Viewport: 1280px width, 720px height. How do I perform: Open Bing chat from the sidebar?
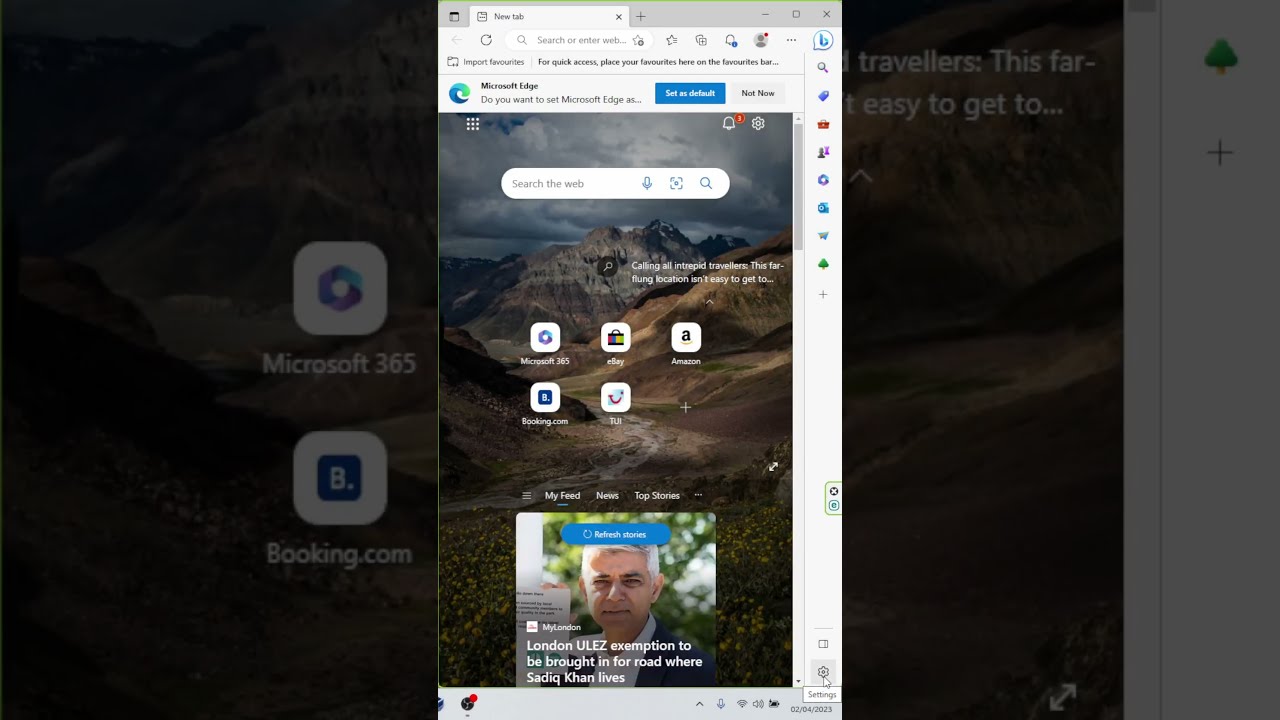click(x=823, y=40)
